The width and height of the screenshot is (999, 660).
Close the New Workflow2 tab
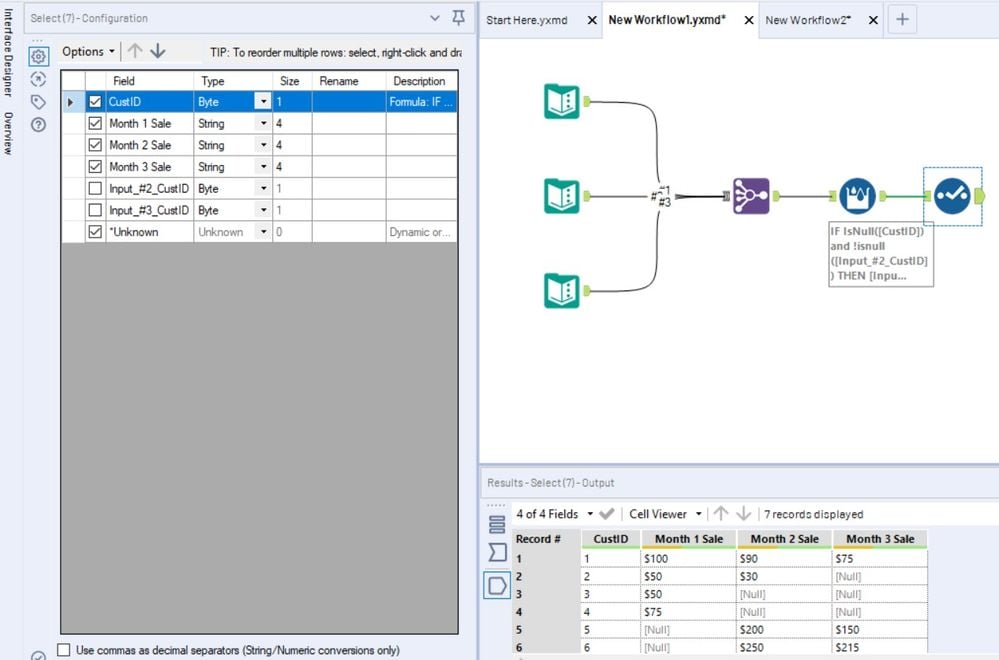pos(873,20)
